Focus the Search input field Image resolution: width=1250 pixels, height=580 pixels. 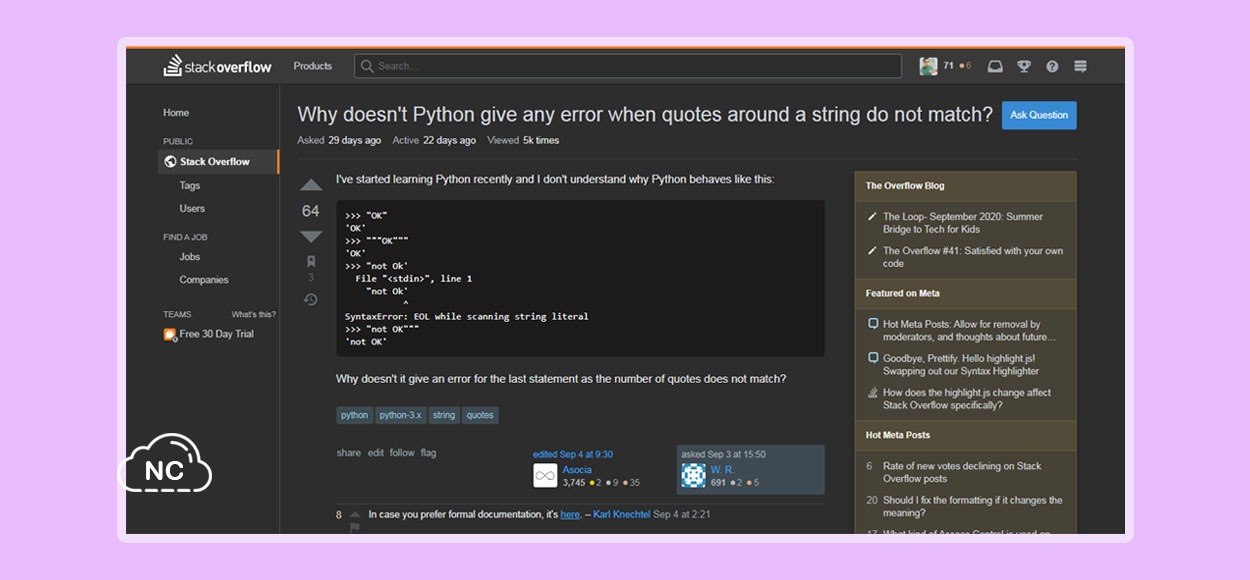click(628, 66)
